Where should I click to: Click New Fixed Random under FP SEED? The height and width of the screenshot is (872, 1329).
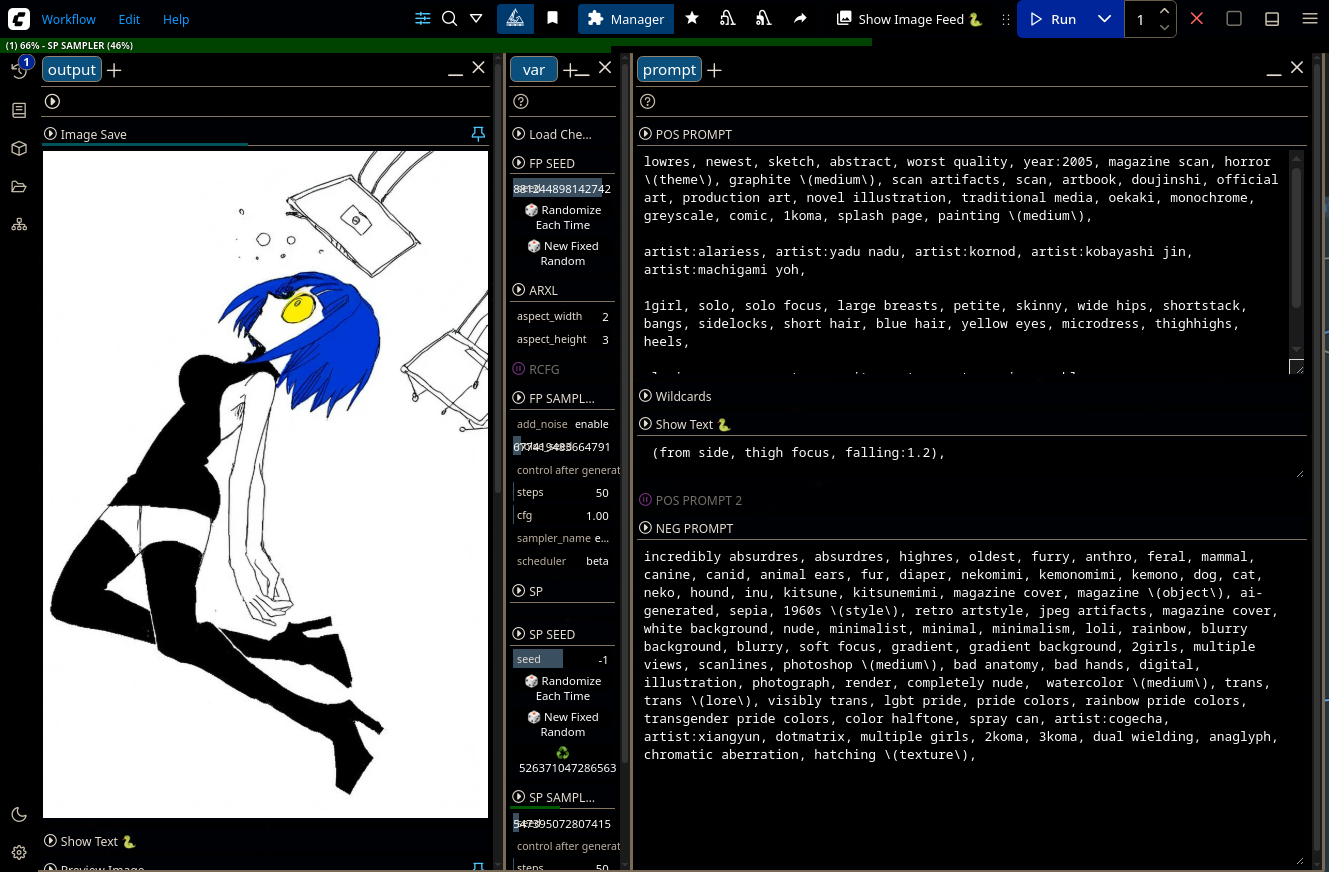point(563,253)
